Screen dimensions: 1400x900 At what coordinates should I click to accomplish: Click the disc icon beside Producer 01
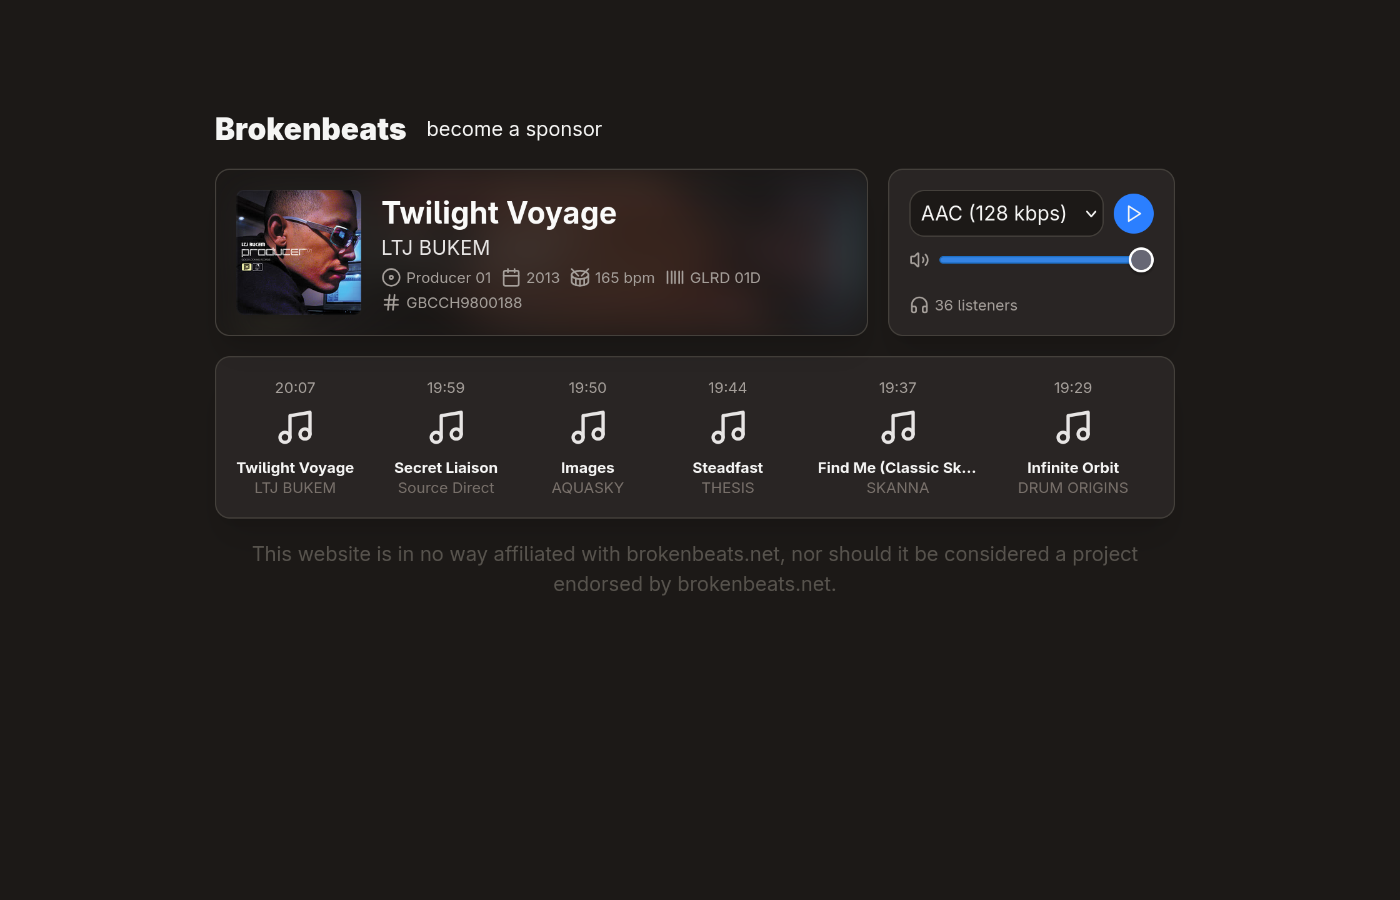(391, 278)
